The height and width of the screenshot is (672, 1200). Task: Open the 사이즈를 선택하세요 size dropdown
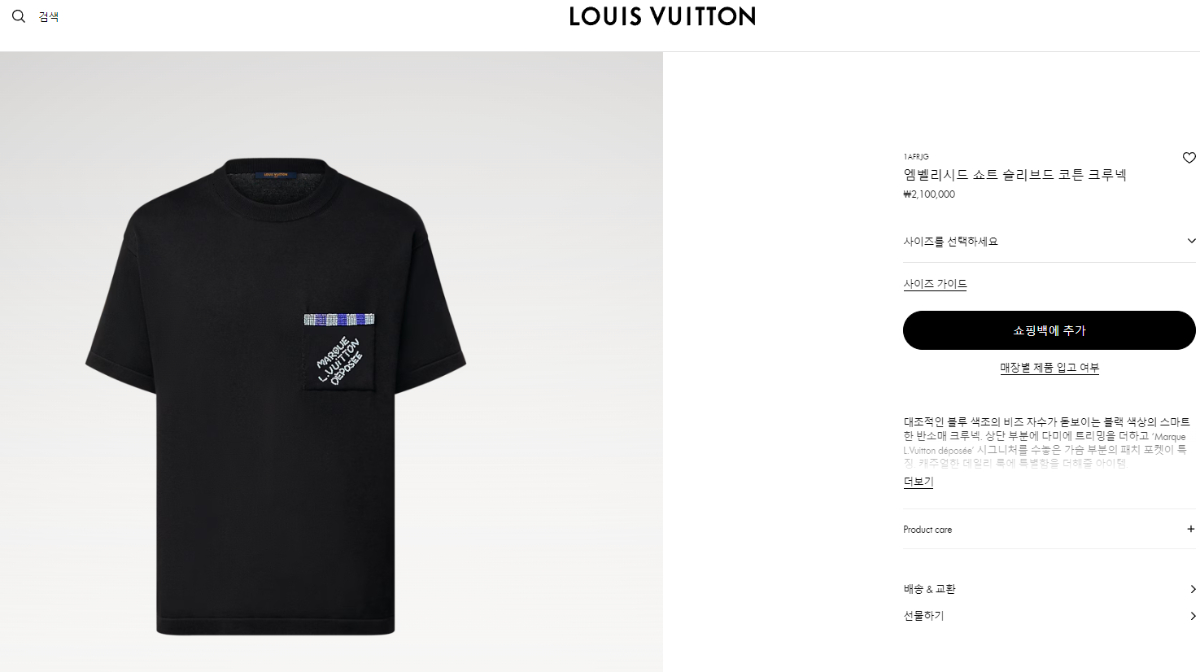coord(1049,241)
